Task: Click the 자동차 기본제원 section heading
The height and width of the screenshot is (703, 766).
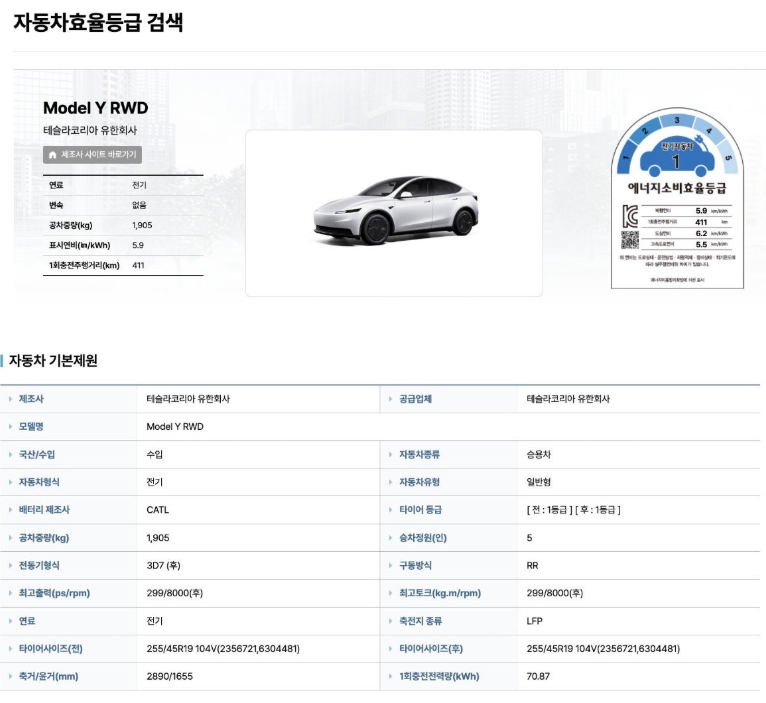Action: (x=53, y=361)
